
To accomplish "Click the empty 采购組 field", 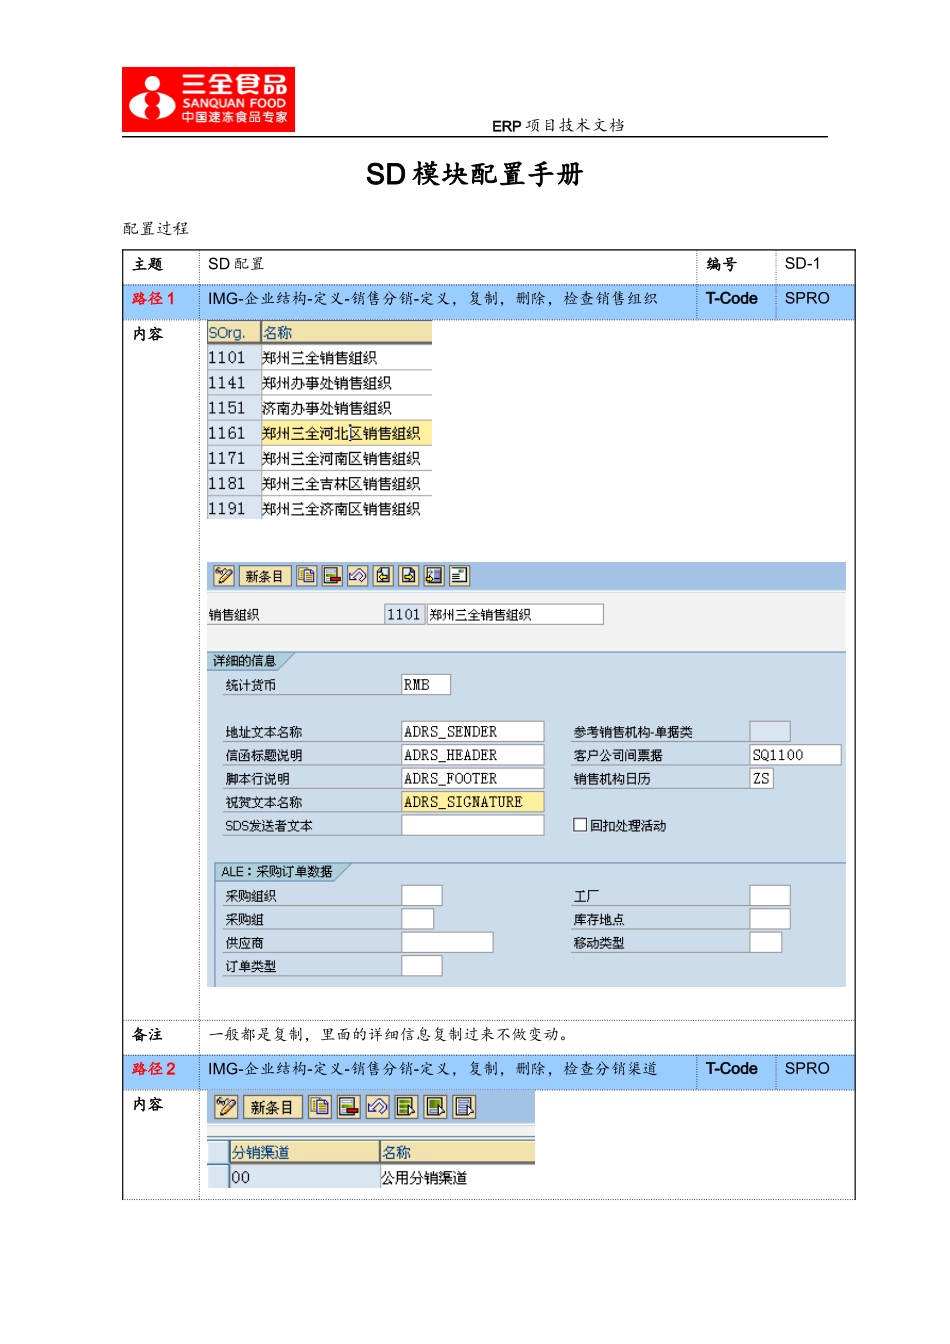I will coord(418,919).
